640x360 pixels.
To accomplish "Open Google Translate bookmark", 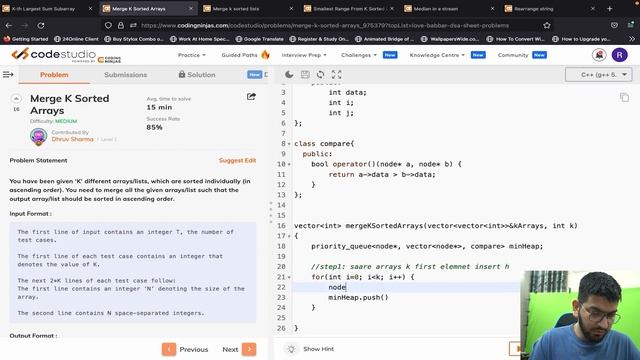I will (260, 39).
